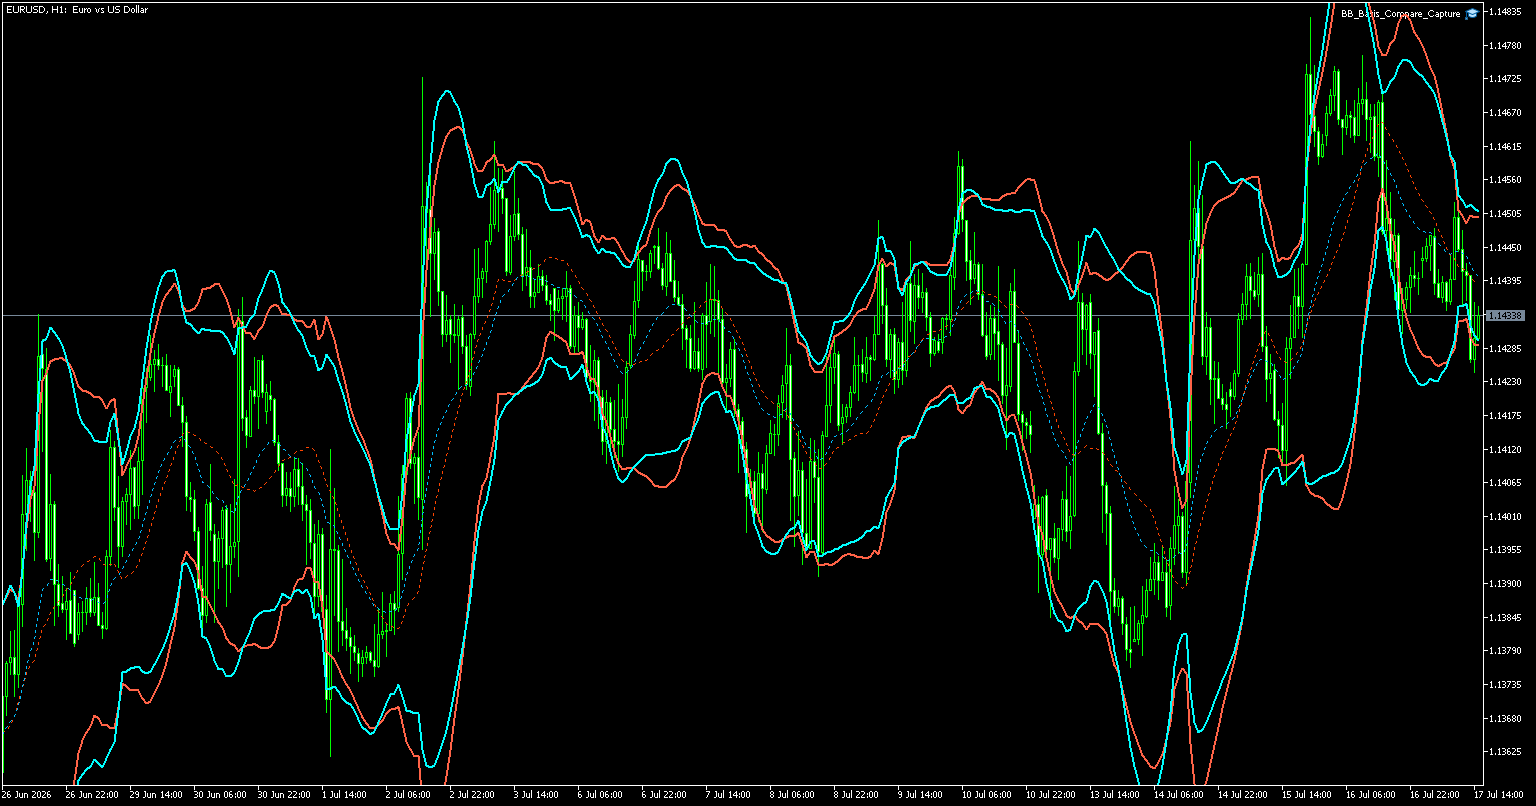1536x806 pixels.
Task: Click the 1.14780 price scale label
Action: (x=1505, y=45)
